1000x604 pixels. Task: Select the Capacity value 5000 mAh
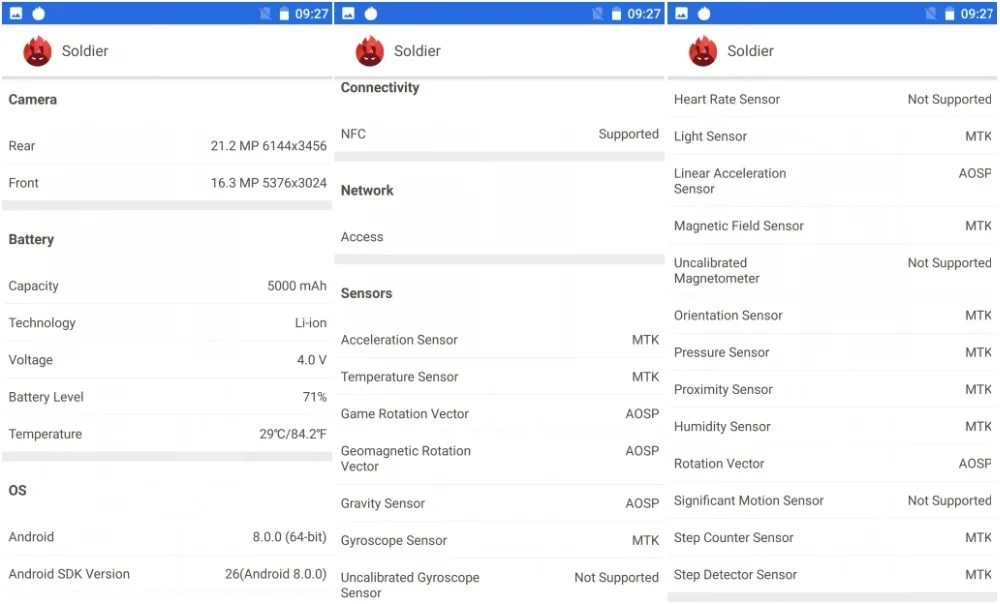(297, 286)
